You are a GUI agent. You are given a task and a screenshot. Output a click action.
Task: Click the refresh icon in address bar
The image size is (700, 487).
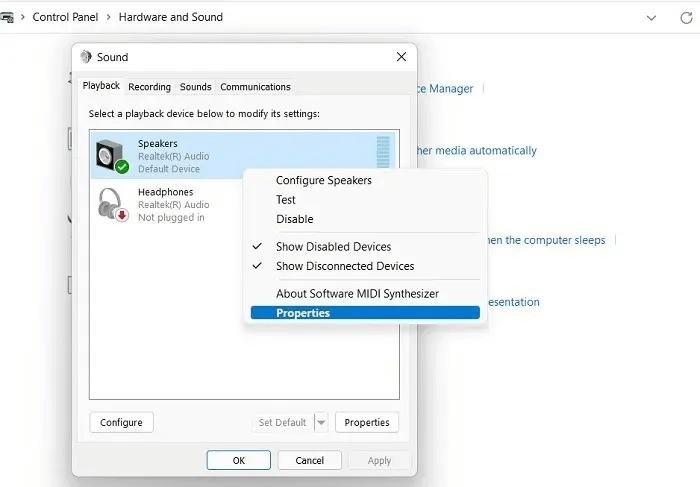click(686, 17)
